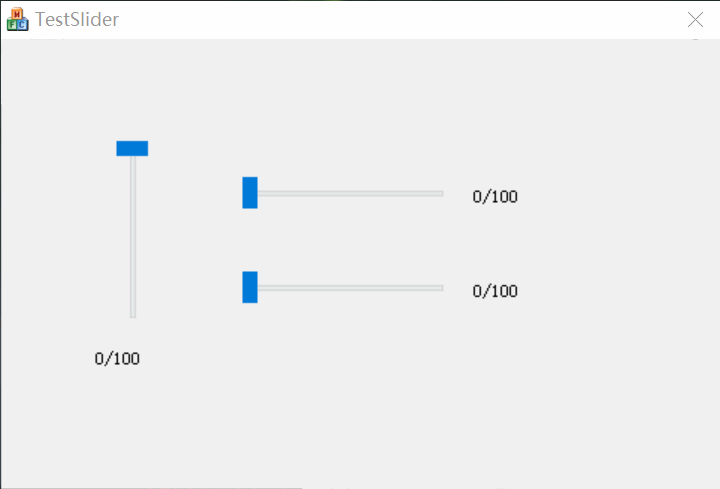Screen dimensions: 720x489
Task: Click upper horizontal track just right of its handle
Action: 270,193
